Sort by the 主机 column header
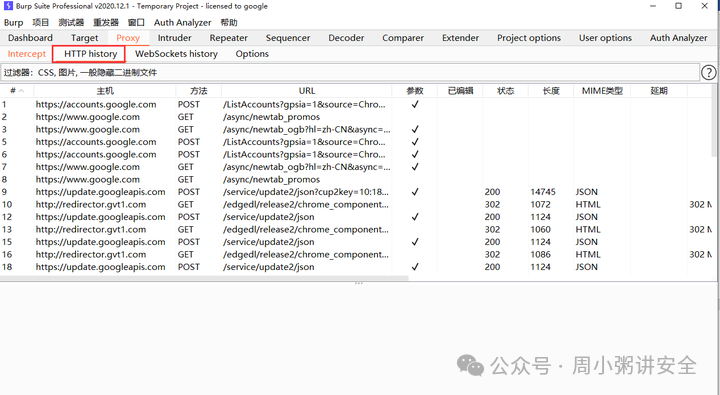Viewport: 720px width, 395px height. tap(105, 91)
